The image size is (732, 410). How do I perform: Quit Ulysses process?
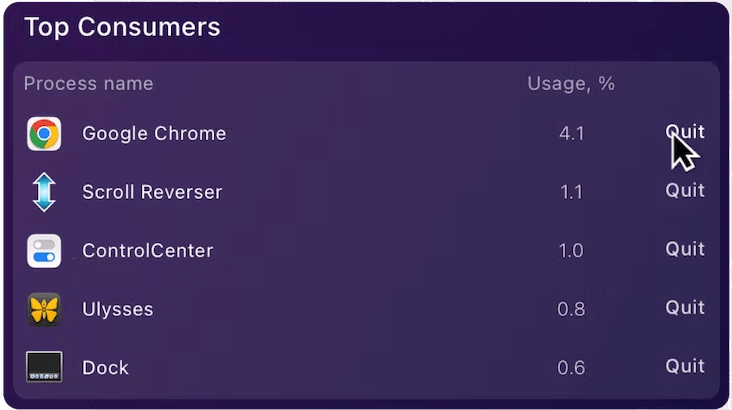(685, 307)
